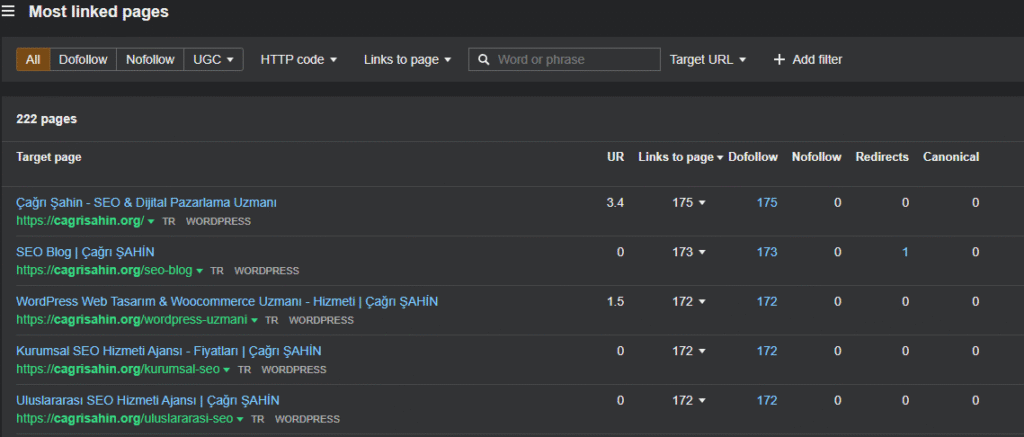Click the Target page column header

tap(49, 157)
